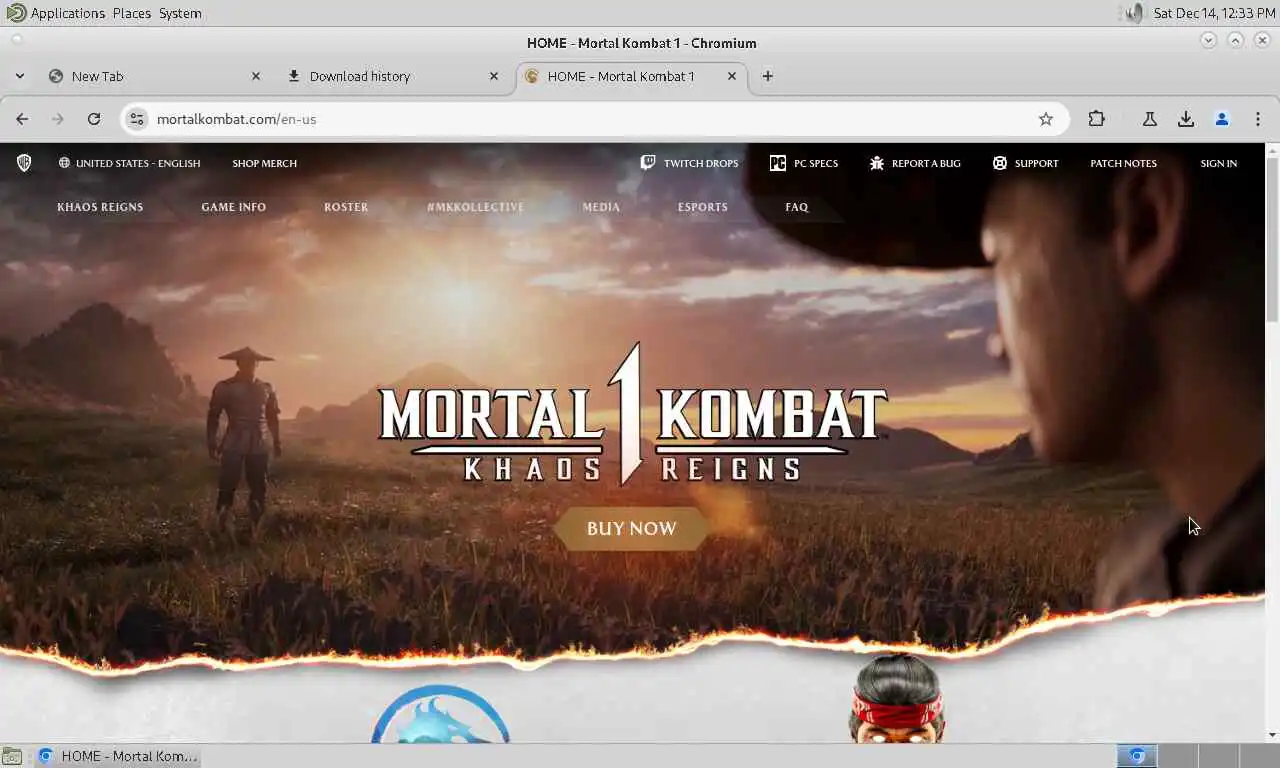Click the Mortal Kombat 1 Khaos Reigns logo

coord(632,414)
